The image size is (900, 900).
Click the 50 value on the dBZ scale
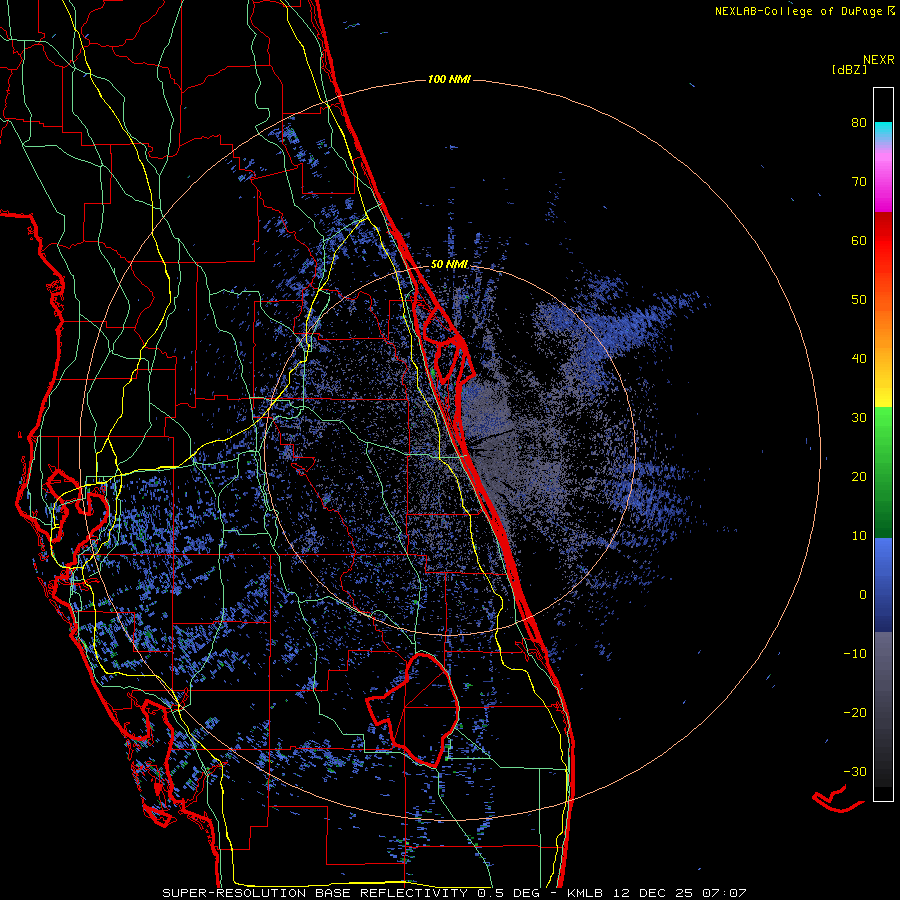tap(859, 300)
